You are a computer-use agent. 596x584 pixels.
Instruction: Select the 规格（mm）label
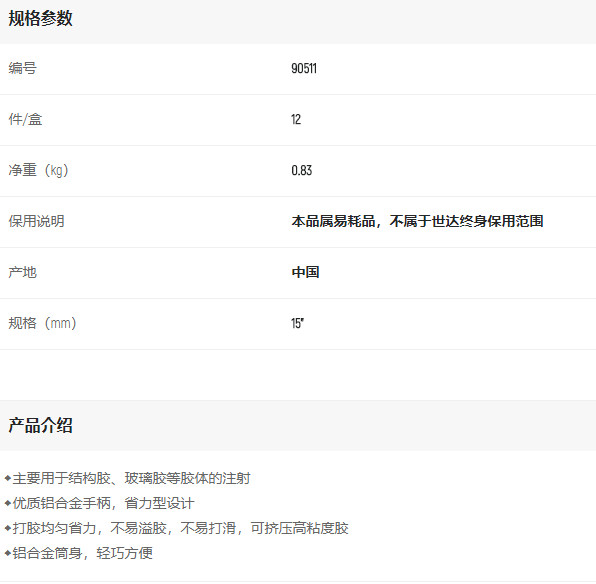(42, 323)
